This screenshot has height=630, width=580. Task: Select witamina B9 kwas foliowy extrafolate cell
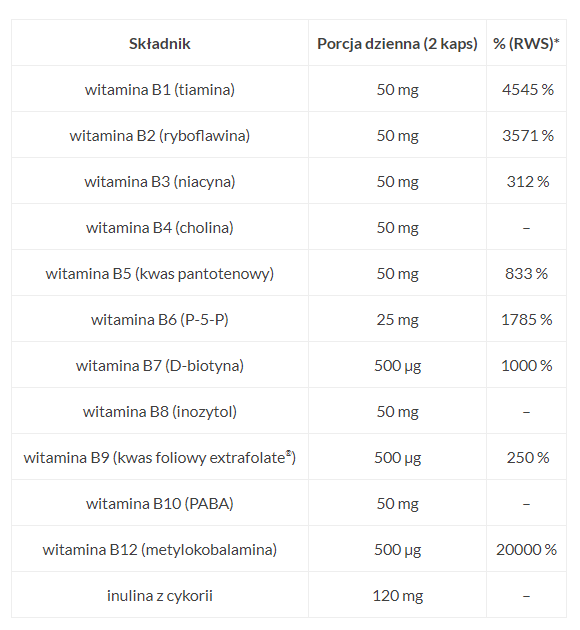coord(159,458)
